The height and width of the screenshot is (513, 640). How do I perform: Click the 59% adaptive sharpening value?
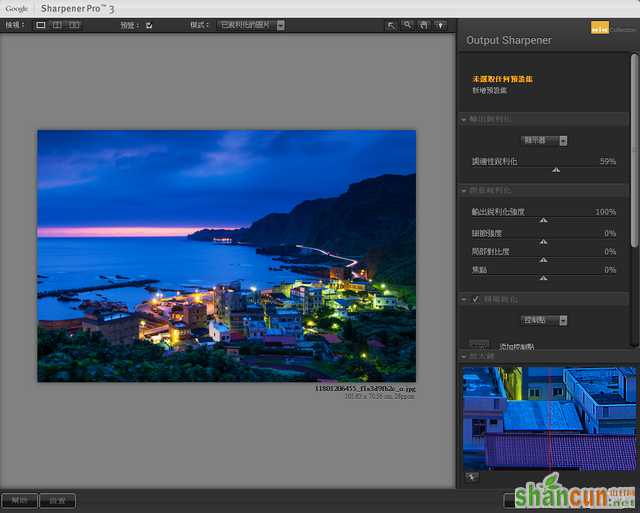(608, 162)
